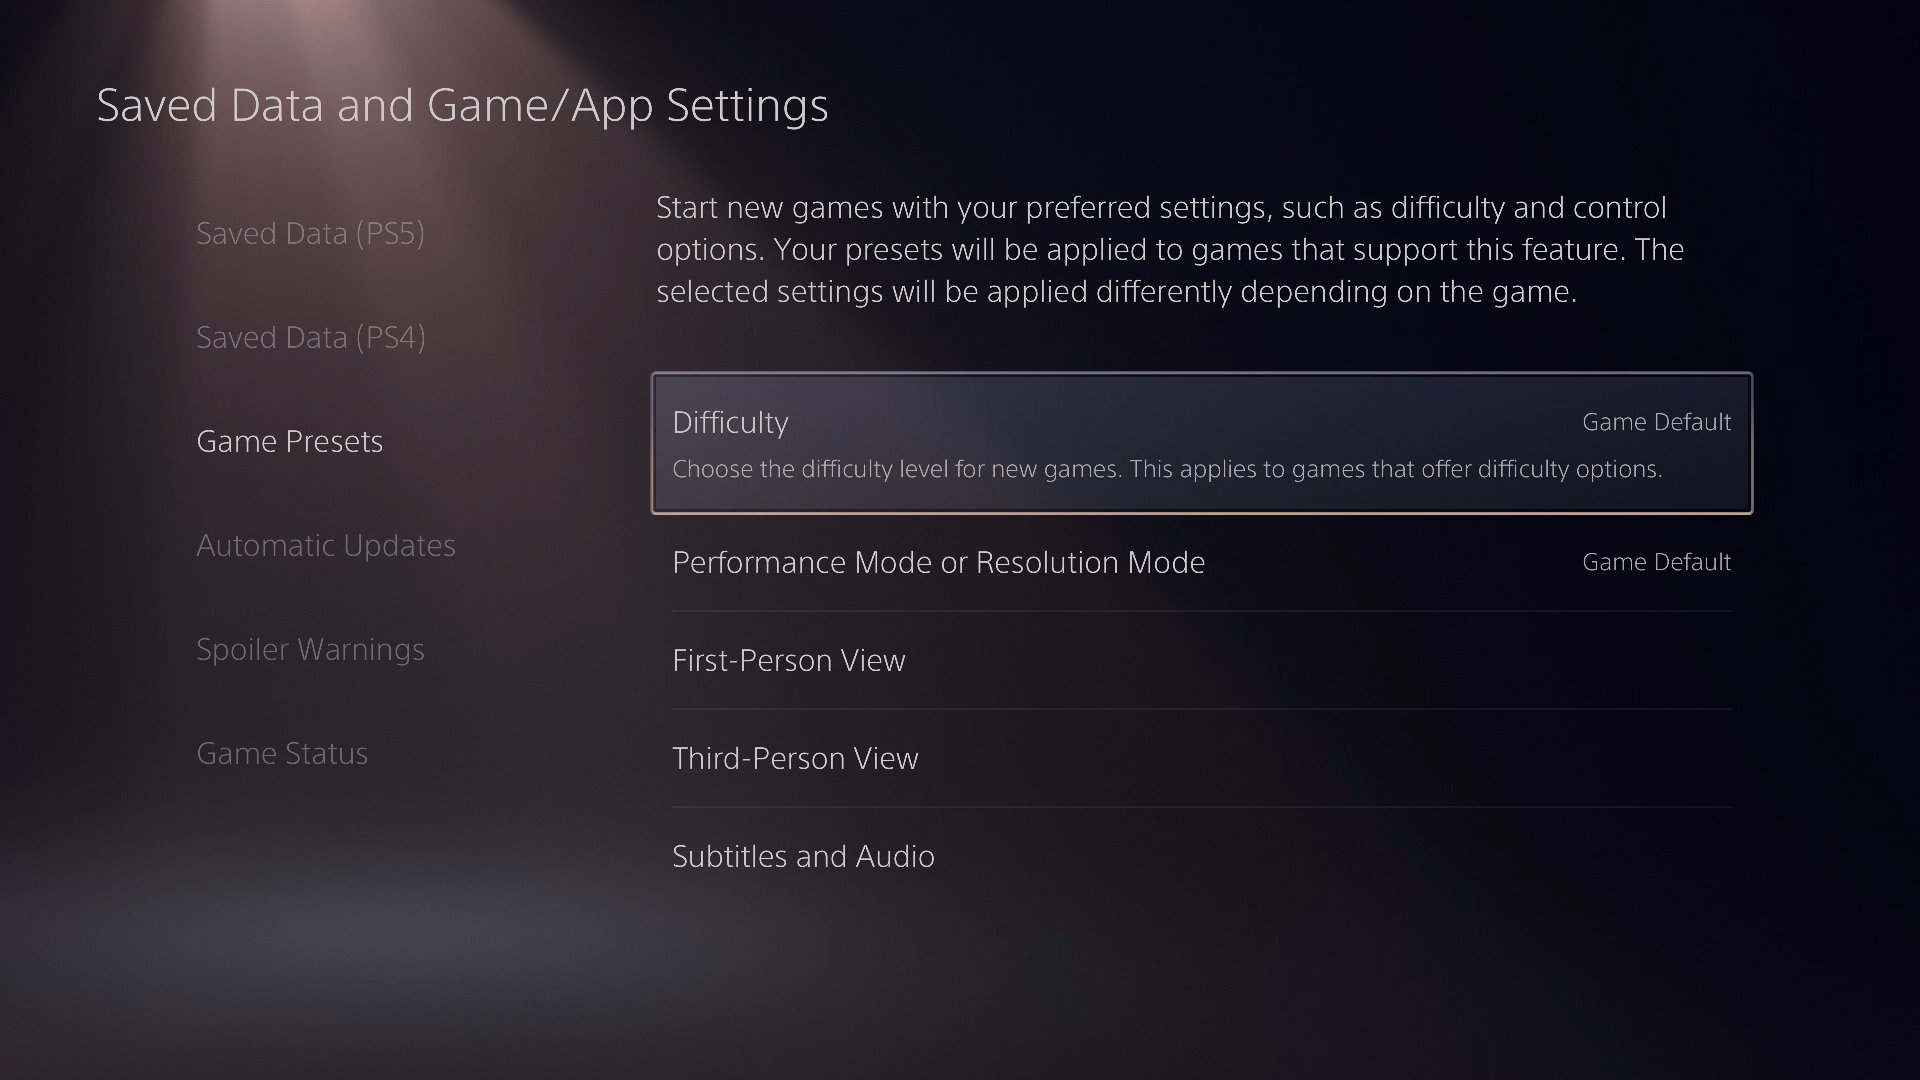The width and height of the screenshot is (1920, 1080).
Task: Change Performance Mode's Game Default value
Action: coord(1656,562)
